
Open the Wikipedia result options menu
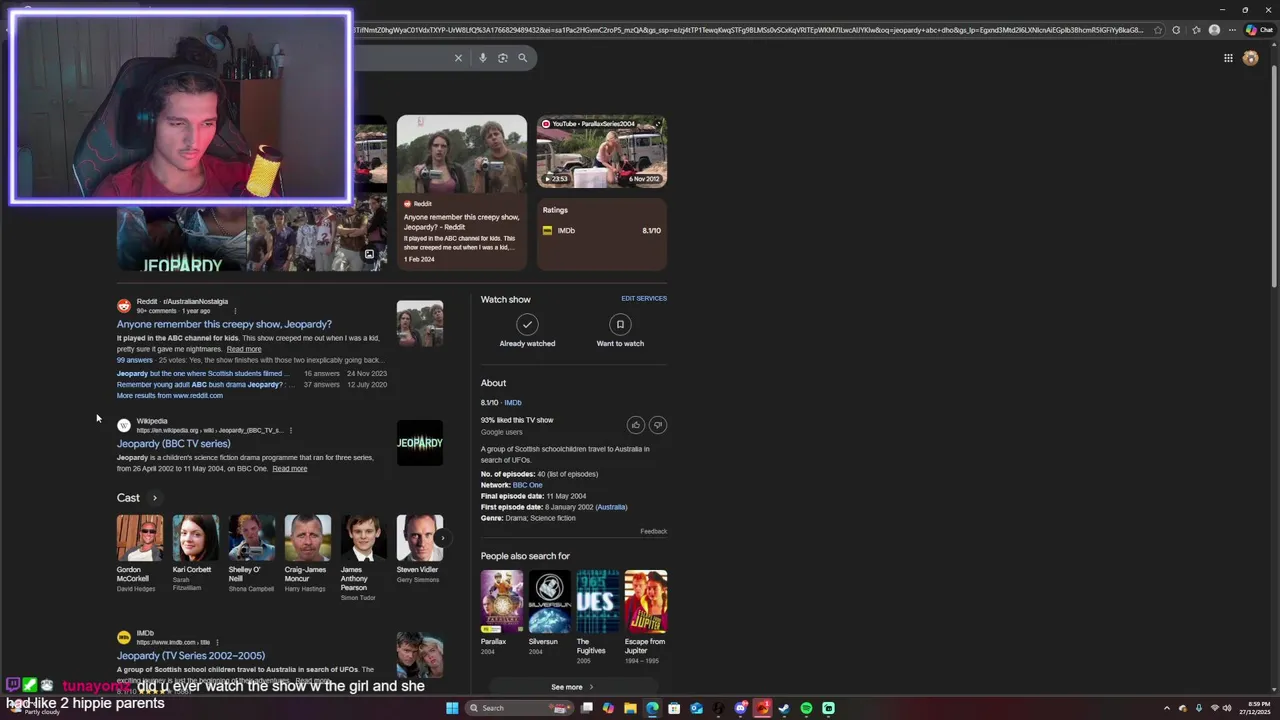point(291,430)
